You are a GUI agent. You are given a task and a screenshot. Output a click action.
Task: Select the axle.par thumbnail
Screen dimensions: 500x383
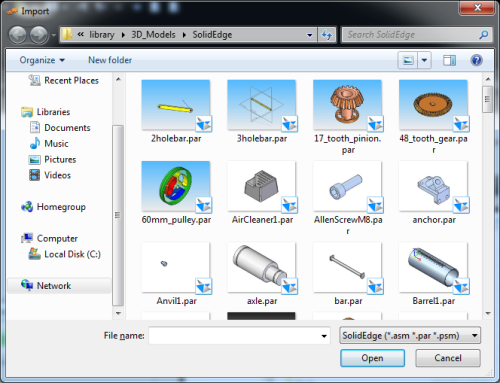[x=261, y=268]
